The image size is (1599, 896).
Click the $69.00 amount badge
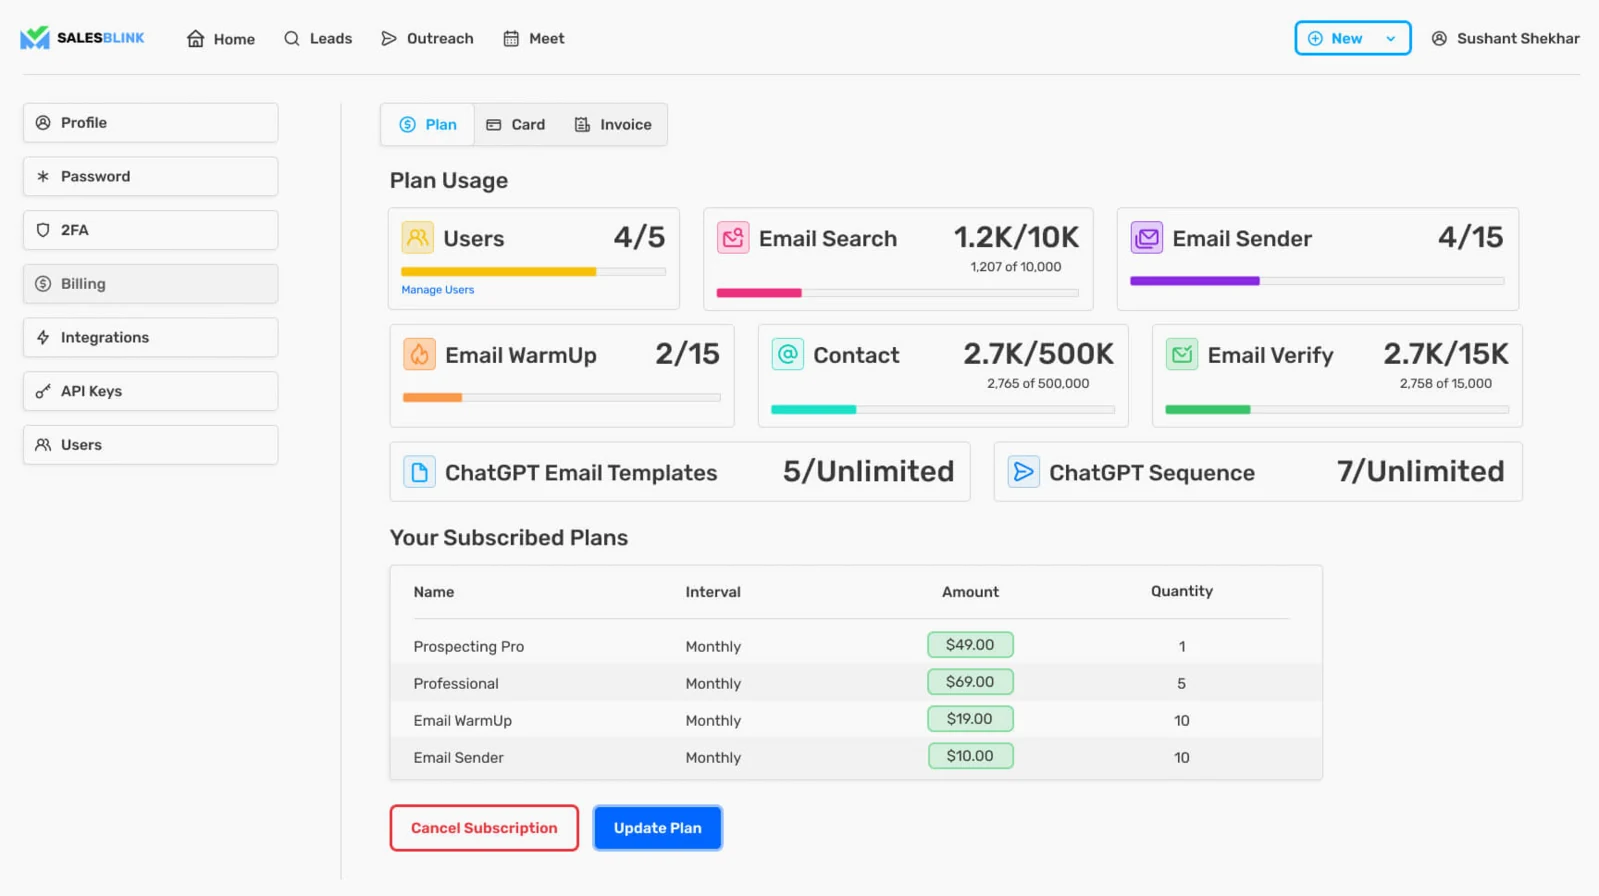(970, 682)
